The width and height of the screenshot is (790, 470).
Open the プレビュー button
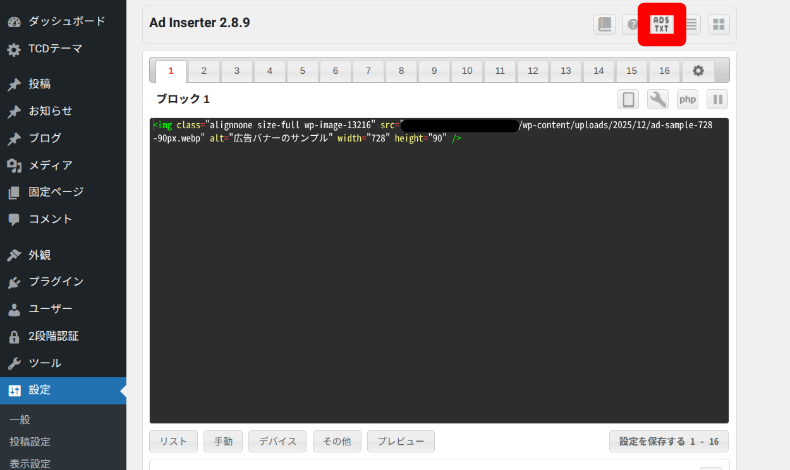point(401,441)
